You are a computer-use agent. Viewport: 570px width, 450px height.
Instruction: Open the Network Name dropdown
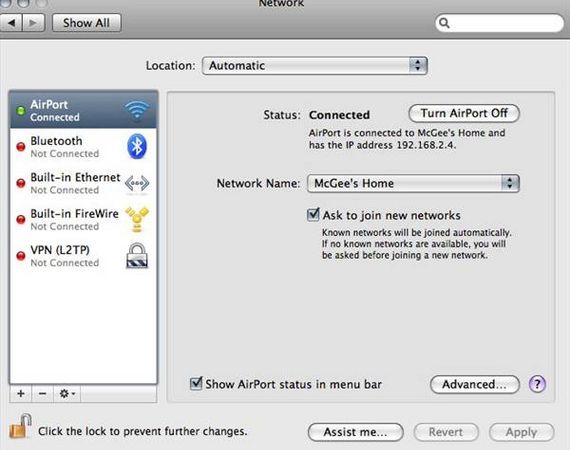(413, 183)
